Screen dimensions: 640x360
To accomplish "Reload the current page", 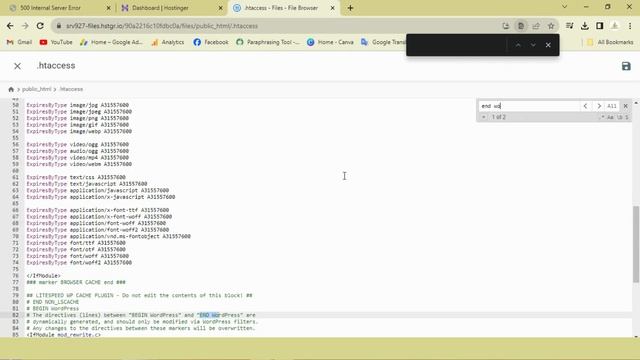I will pyautogui.click(x=40, y=26).
